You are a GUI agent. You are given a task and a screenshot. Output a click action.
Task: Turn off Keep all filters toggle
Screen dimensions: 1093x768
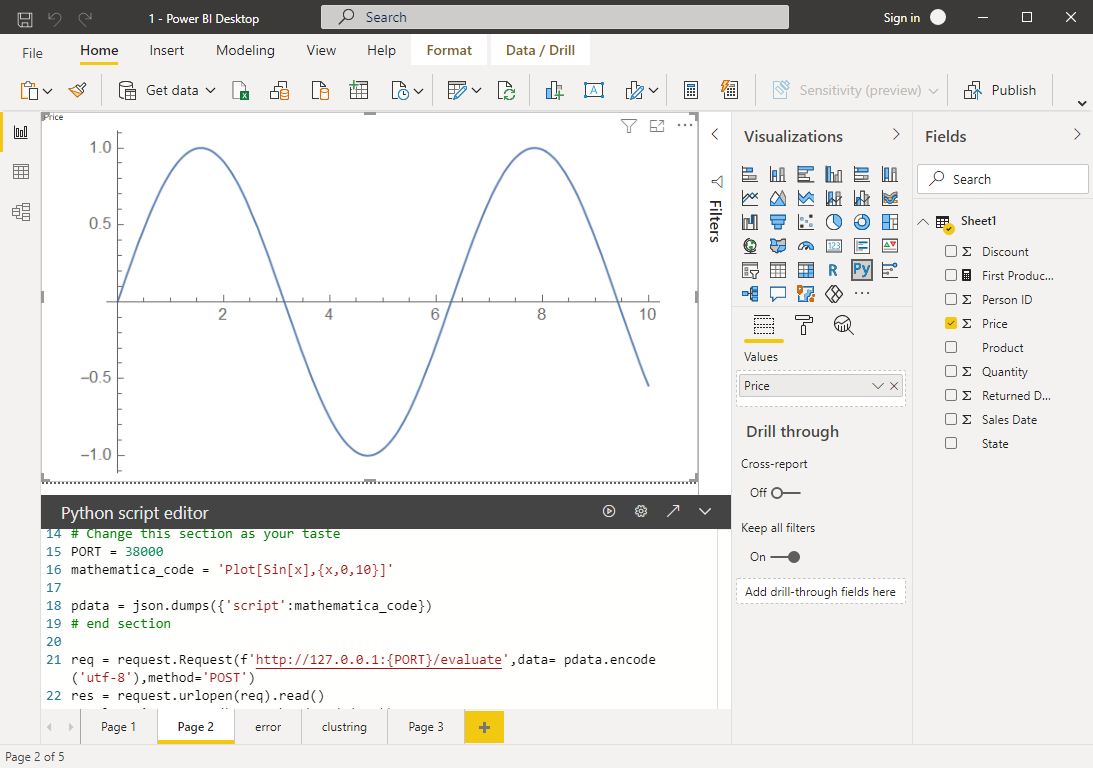[785, 557]
